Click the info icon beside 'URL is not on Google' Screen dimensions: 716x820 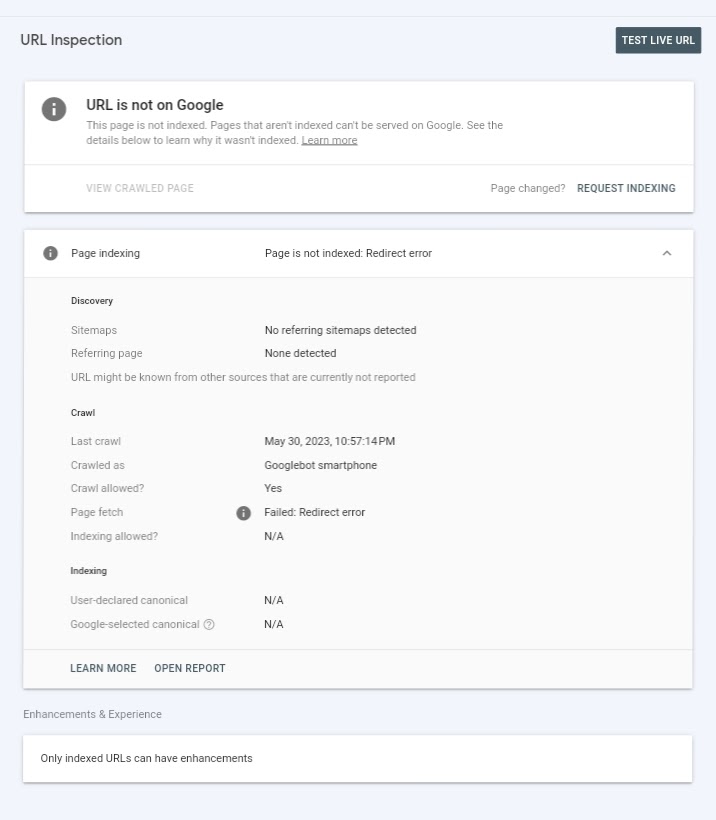[54, 109]
